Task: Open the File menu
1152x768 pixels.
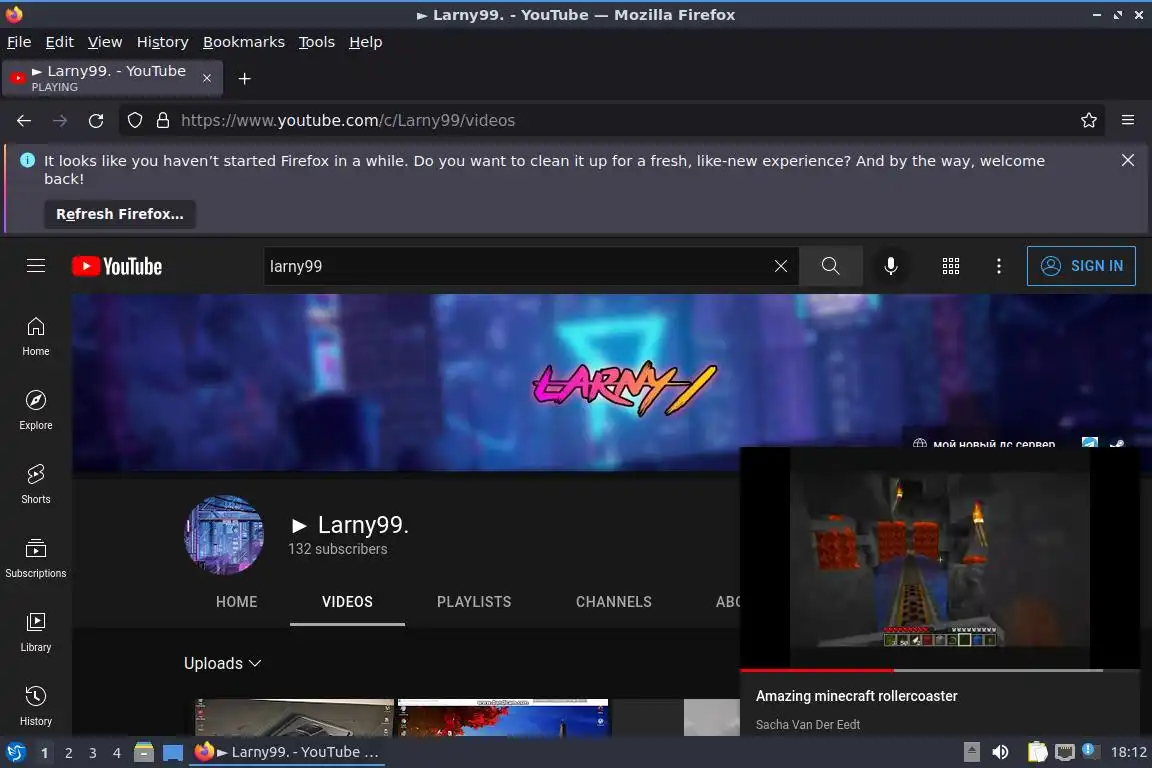Action: coord(19,42)
